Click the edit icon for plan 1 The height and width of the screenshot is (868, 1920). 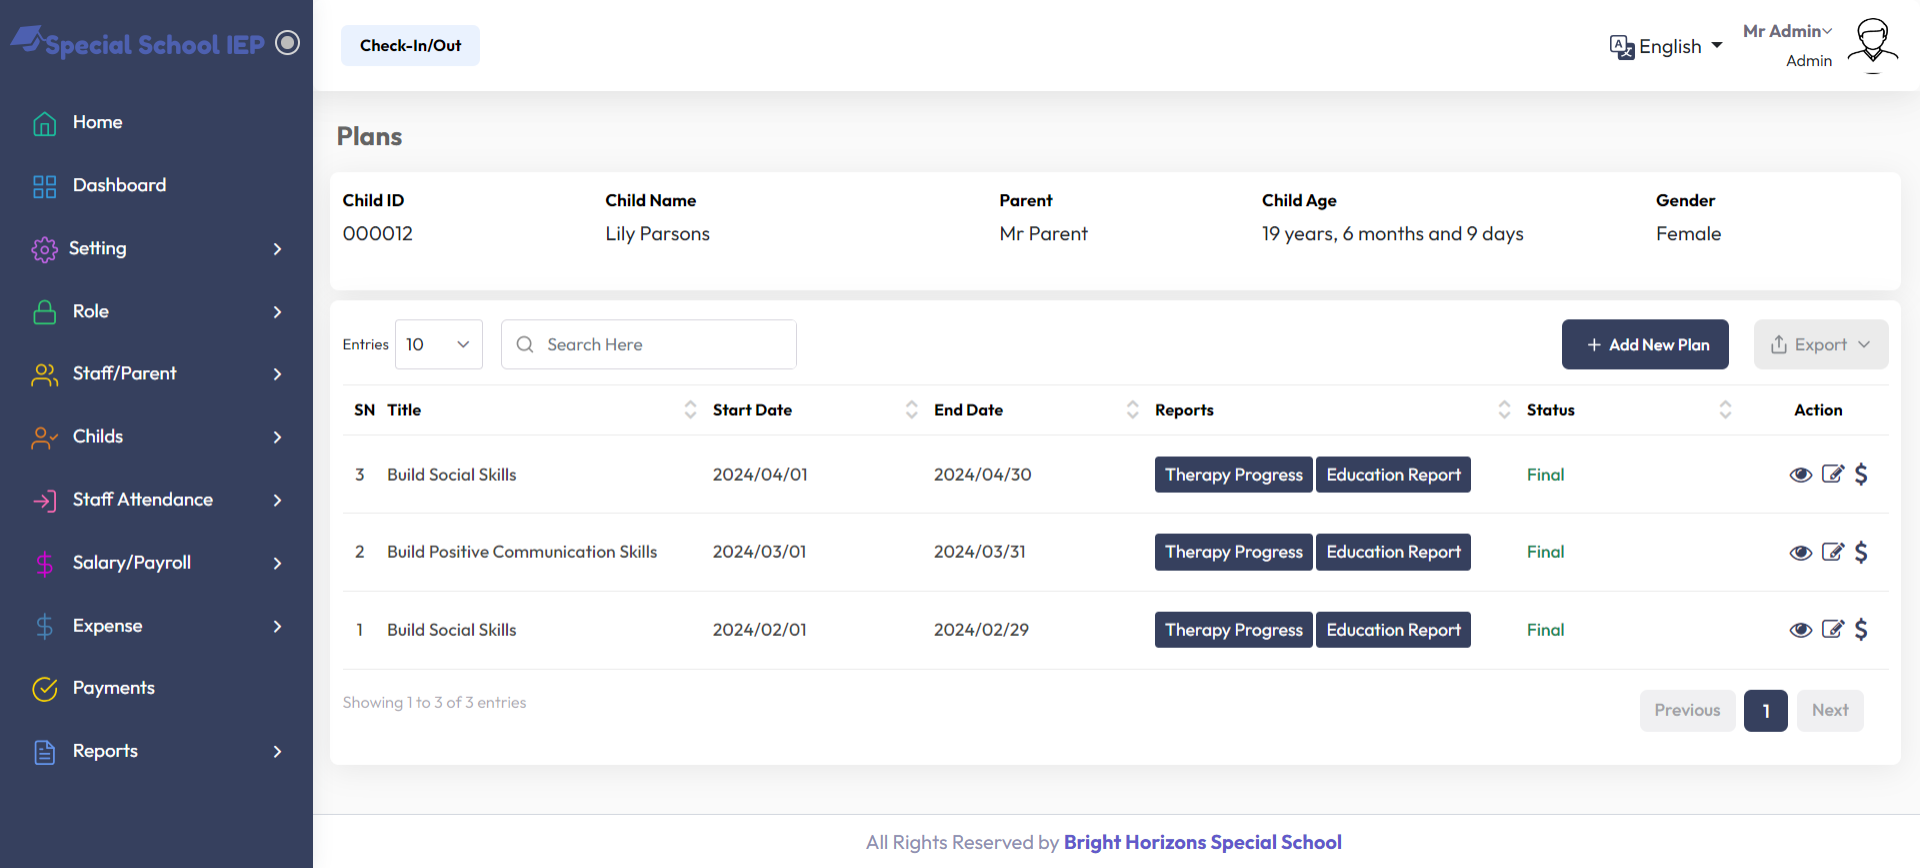(x=1832, y=629)
